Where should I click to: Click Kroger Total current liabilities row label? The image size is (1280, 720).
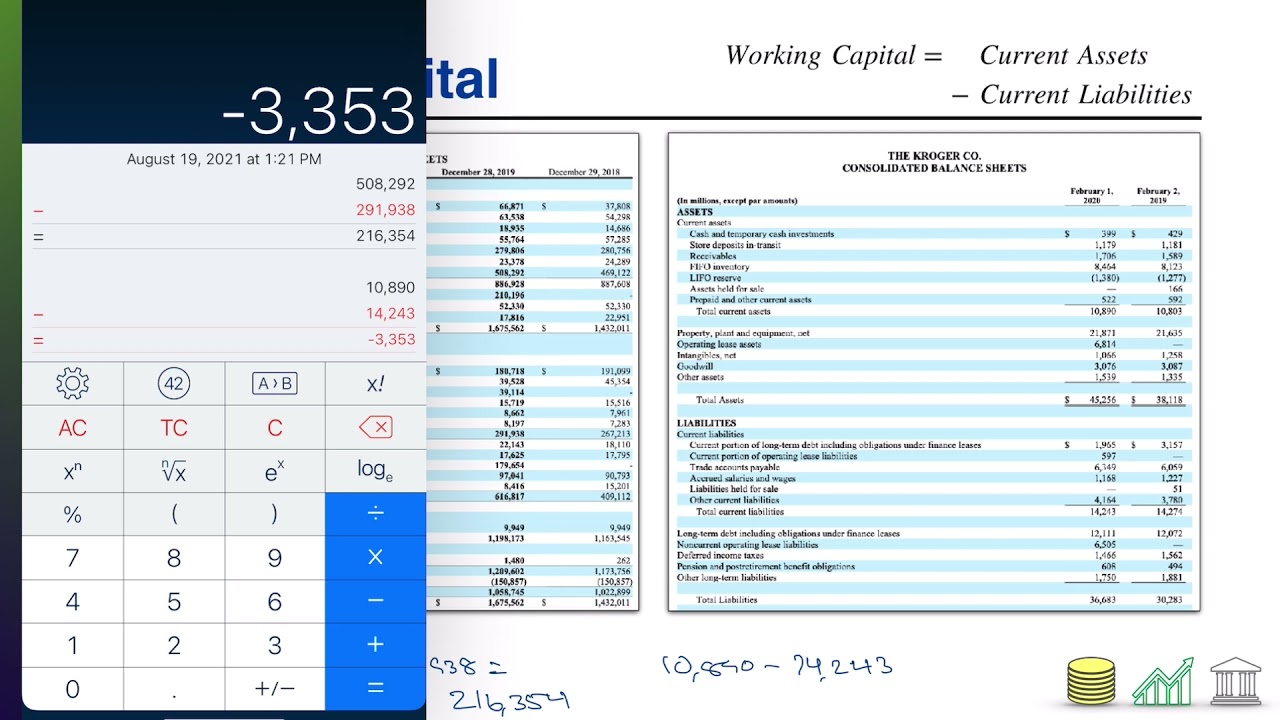740,511
